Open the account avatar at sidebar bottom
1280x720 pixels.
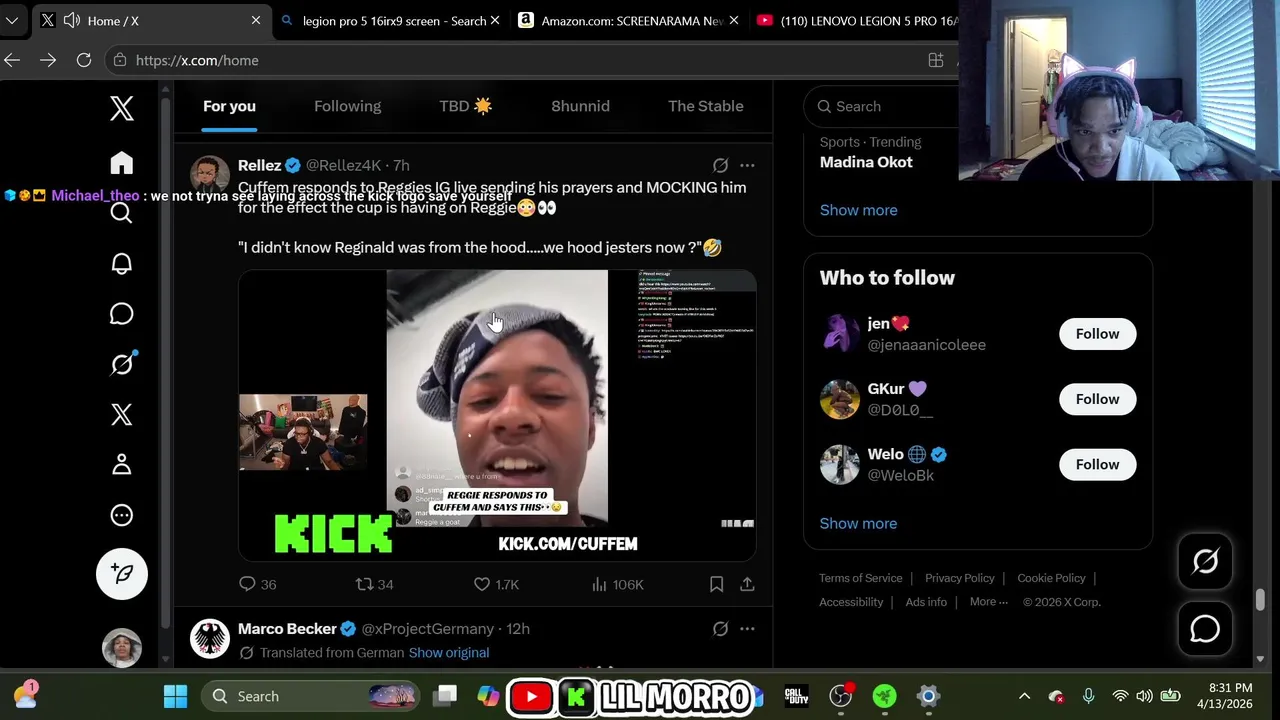click(122, 648)
